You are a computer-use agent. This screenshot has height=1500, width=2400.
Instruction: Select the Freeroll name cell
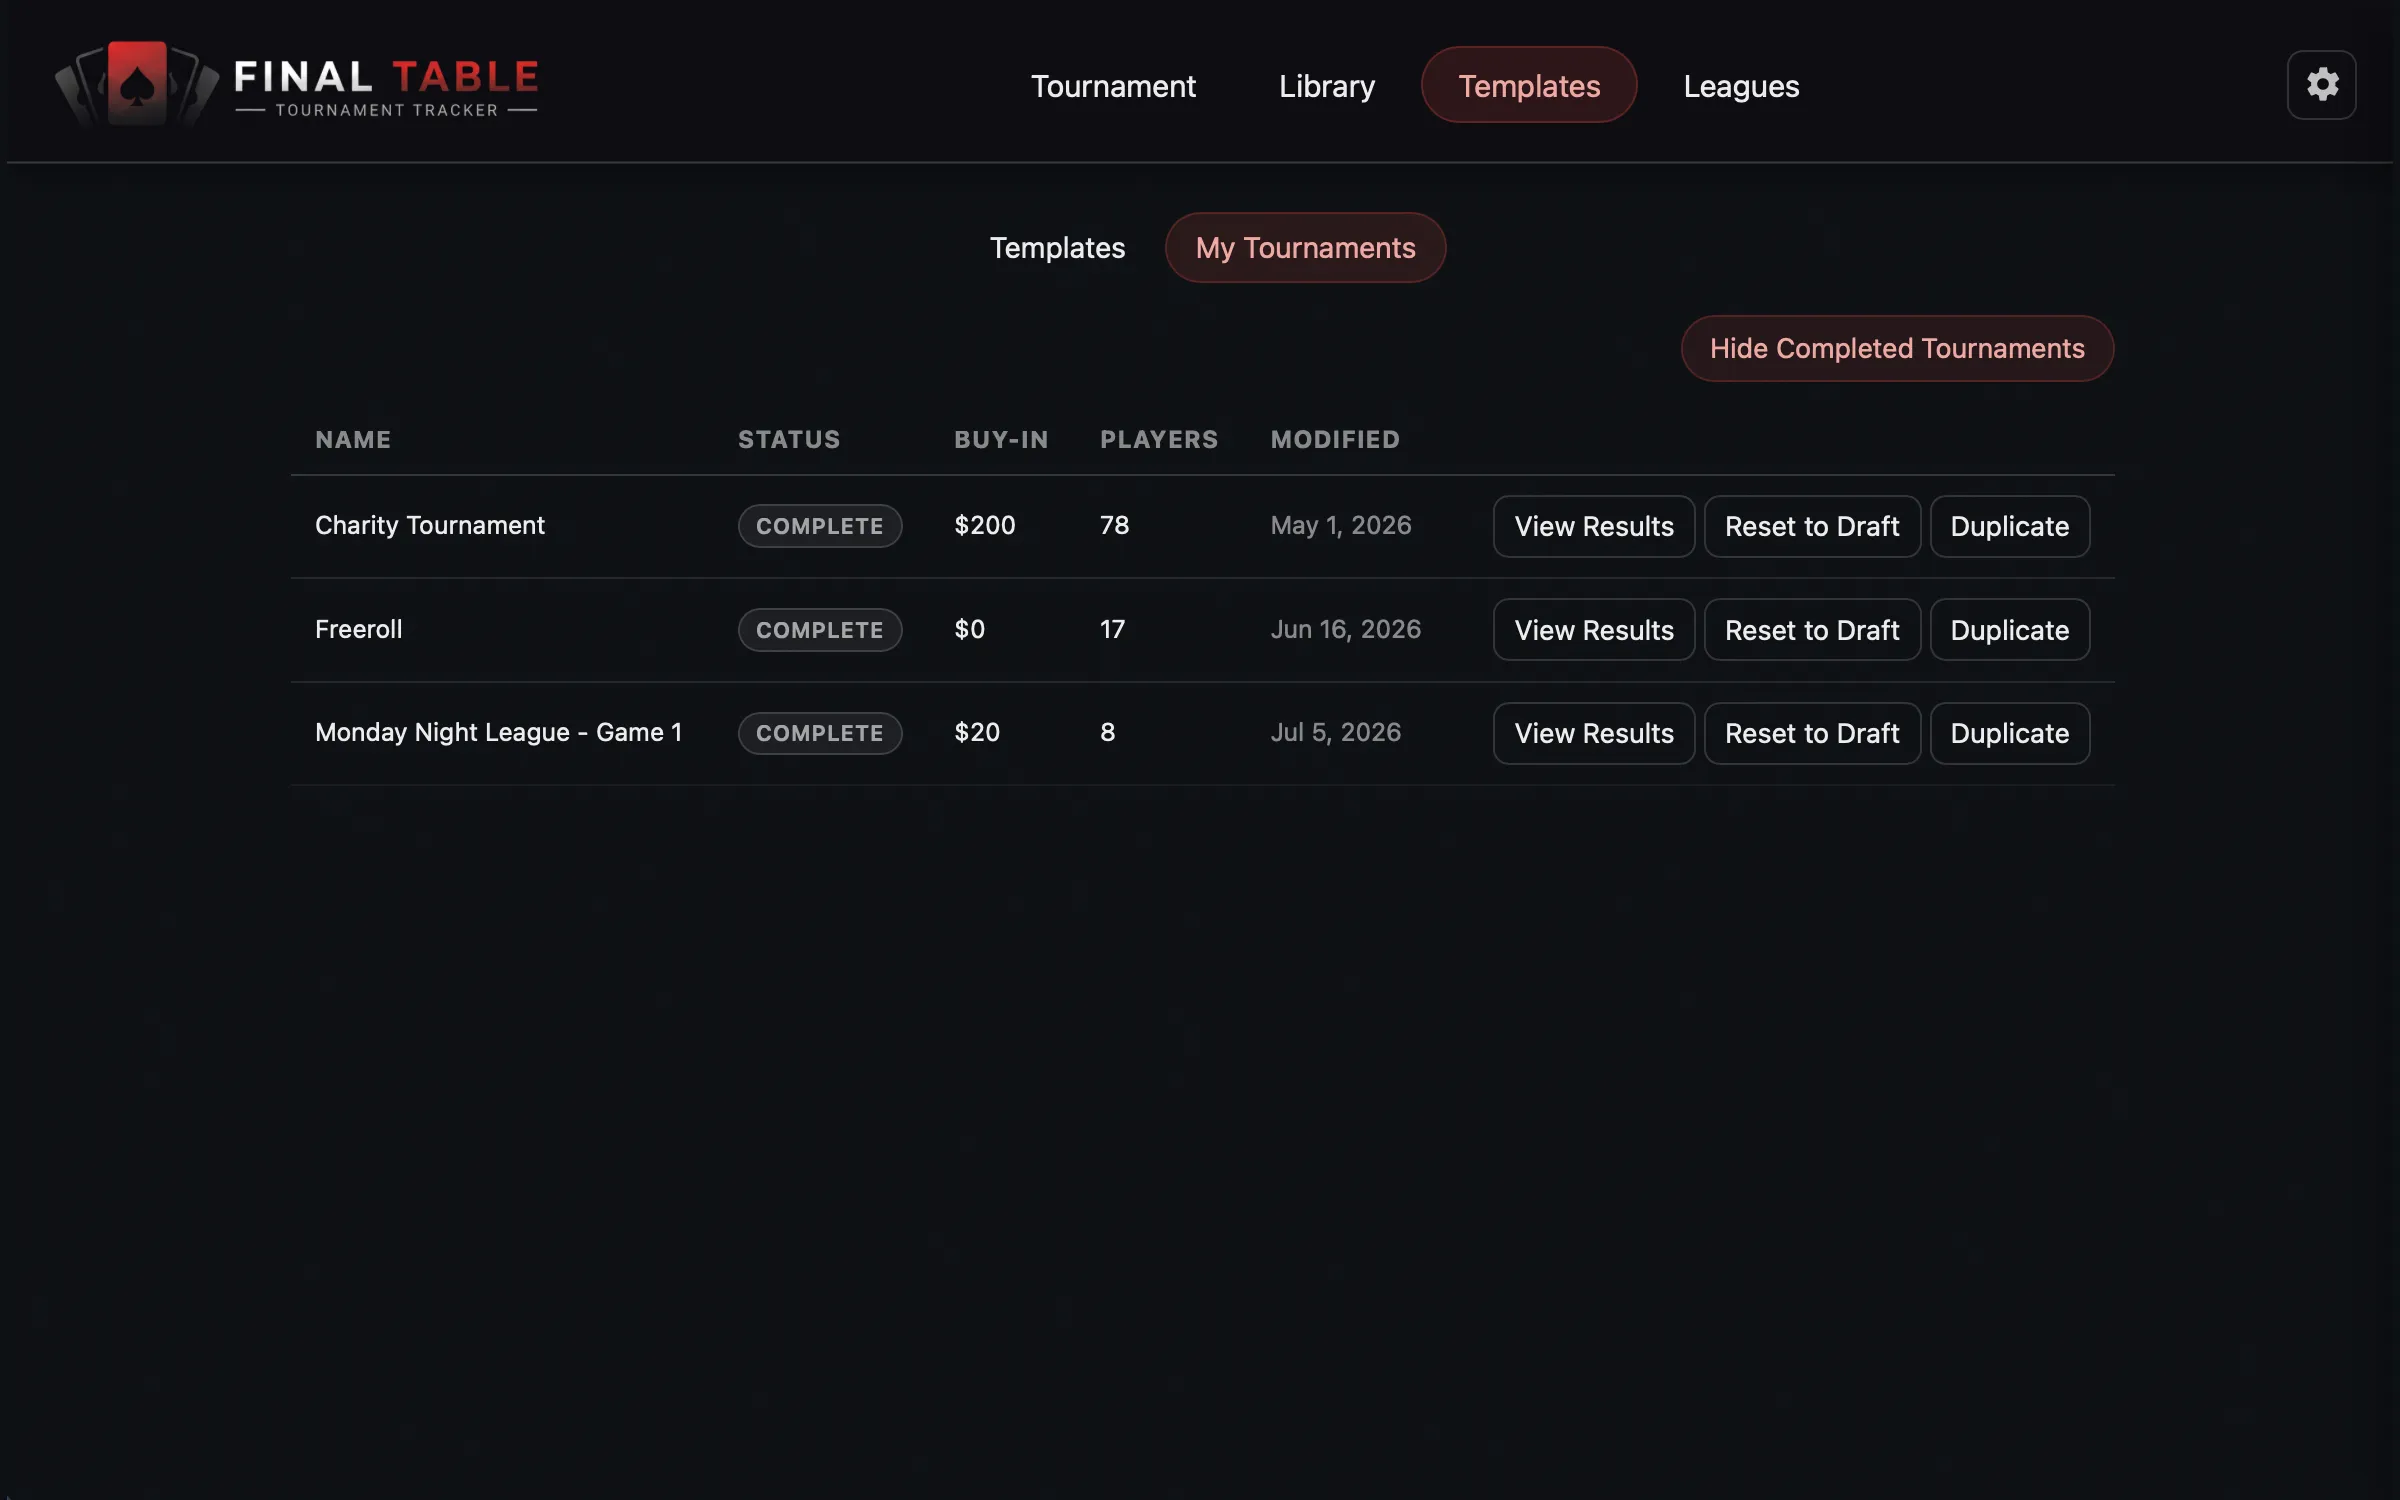point(358,629)
